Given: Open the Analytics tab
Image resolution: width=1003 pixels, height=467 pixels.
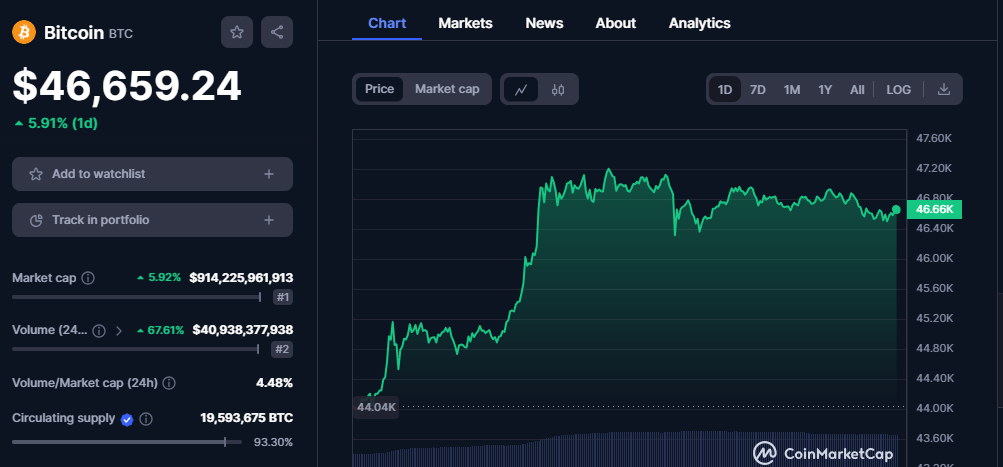Looking at the screenshot, I should coord(700,23).
